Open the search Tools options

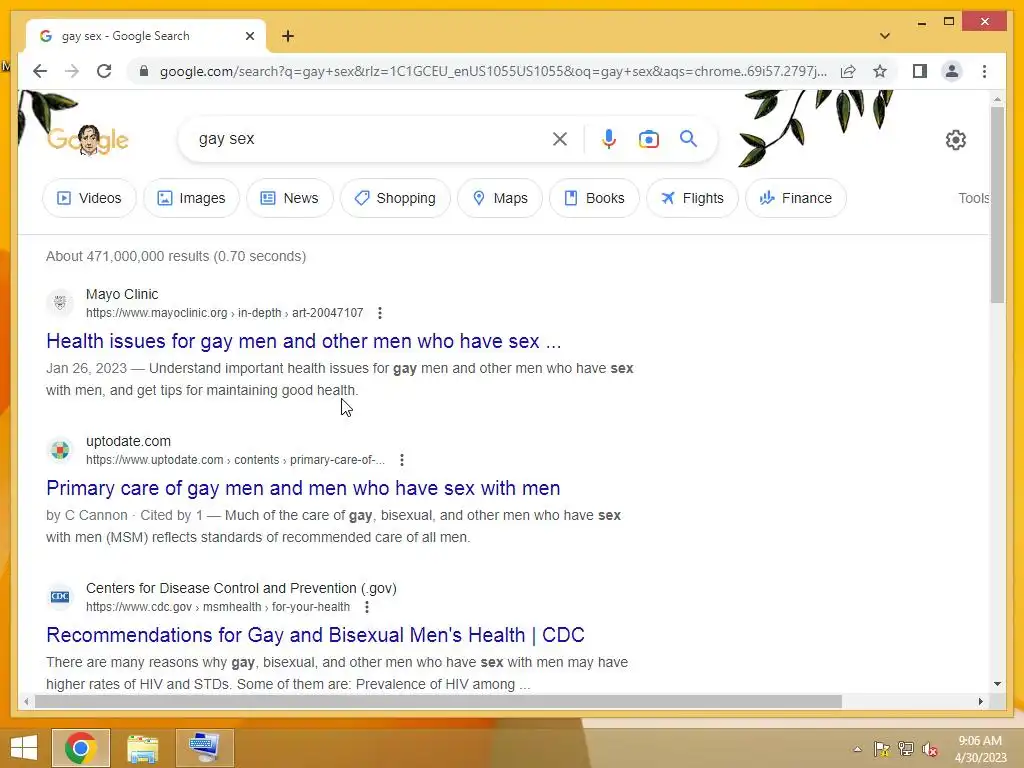click(x=974, y=198)
